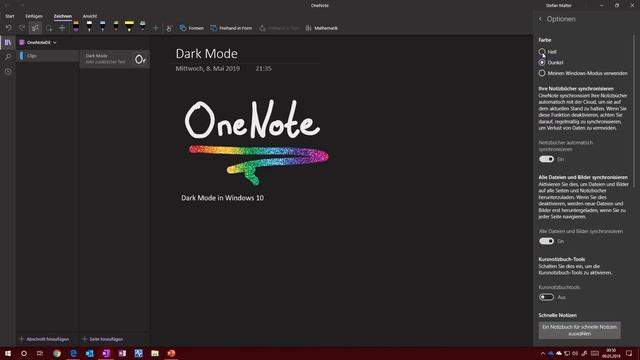640x360 pixels.
Task: Toggle draw with touch icon
Action: tap(169, 28)
